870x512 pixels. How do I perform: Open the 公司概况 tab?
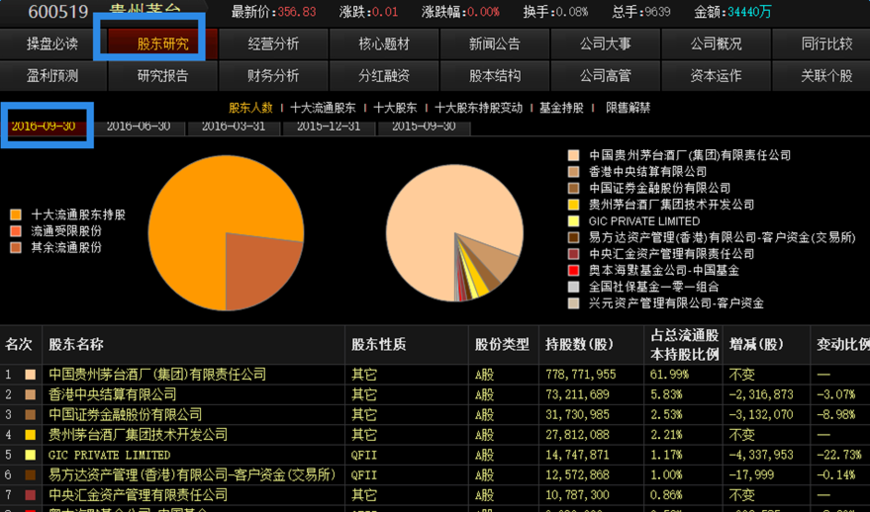(x=716, y=44)
